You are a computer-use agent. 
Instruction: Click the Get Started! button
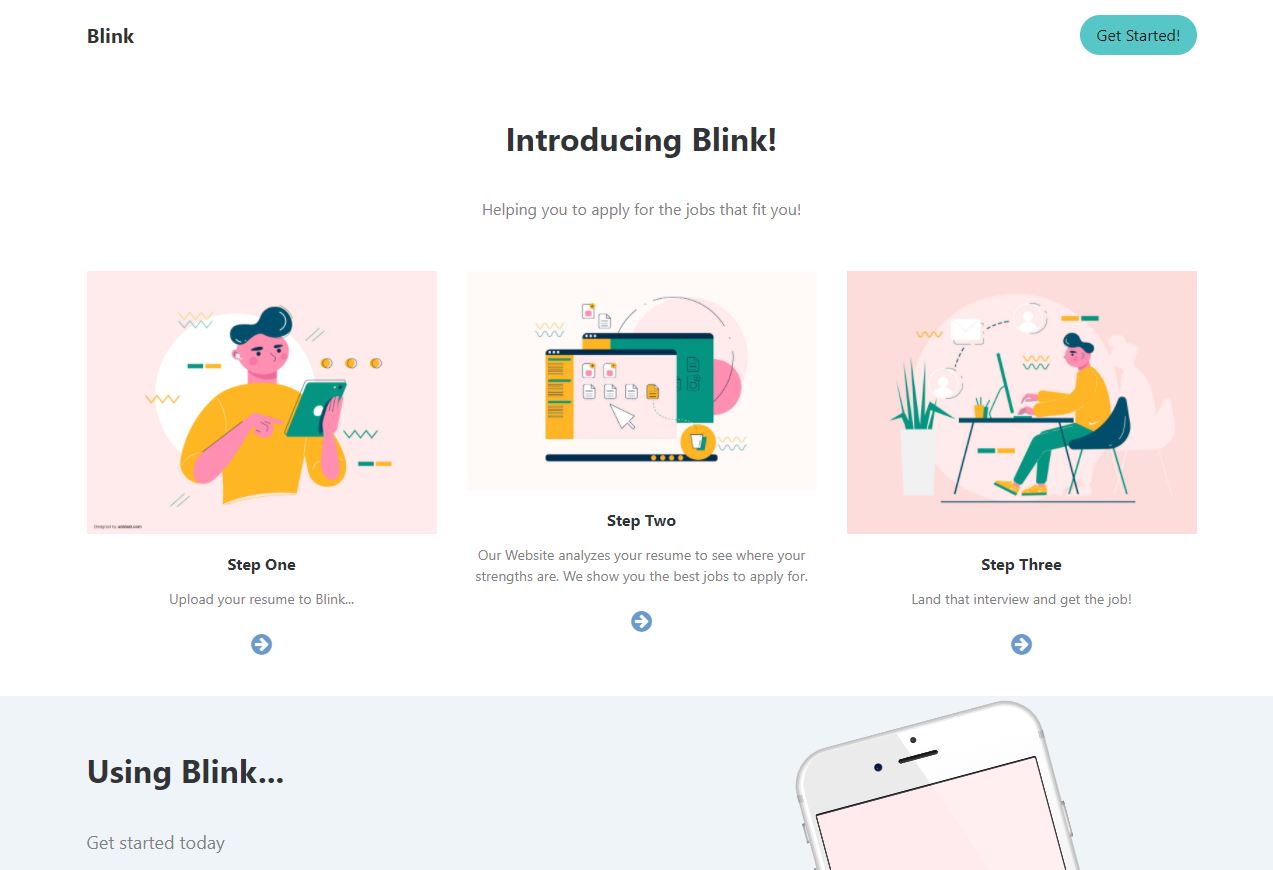coord(1138,35)
